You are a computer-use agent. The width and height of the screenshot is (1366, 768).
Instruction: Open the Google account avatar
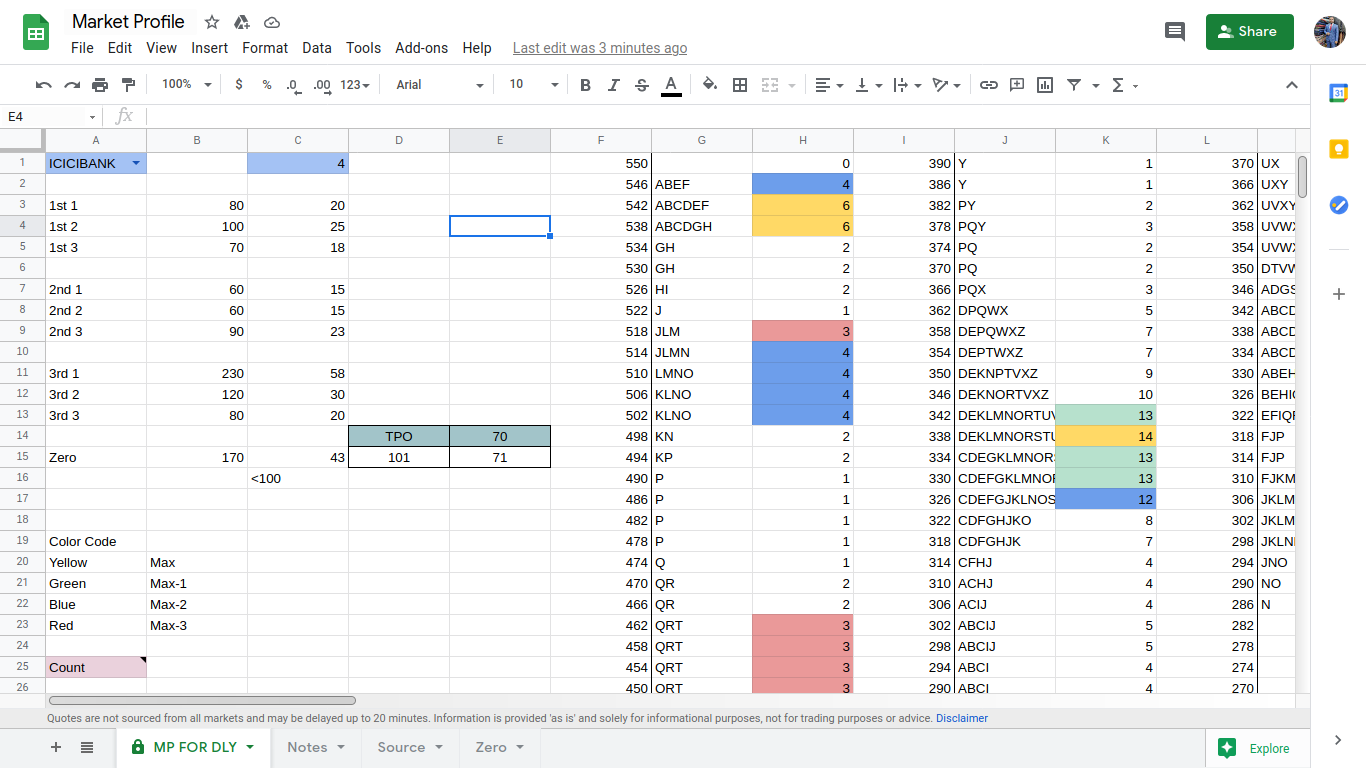1330,31
